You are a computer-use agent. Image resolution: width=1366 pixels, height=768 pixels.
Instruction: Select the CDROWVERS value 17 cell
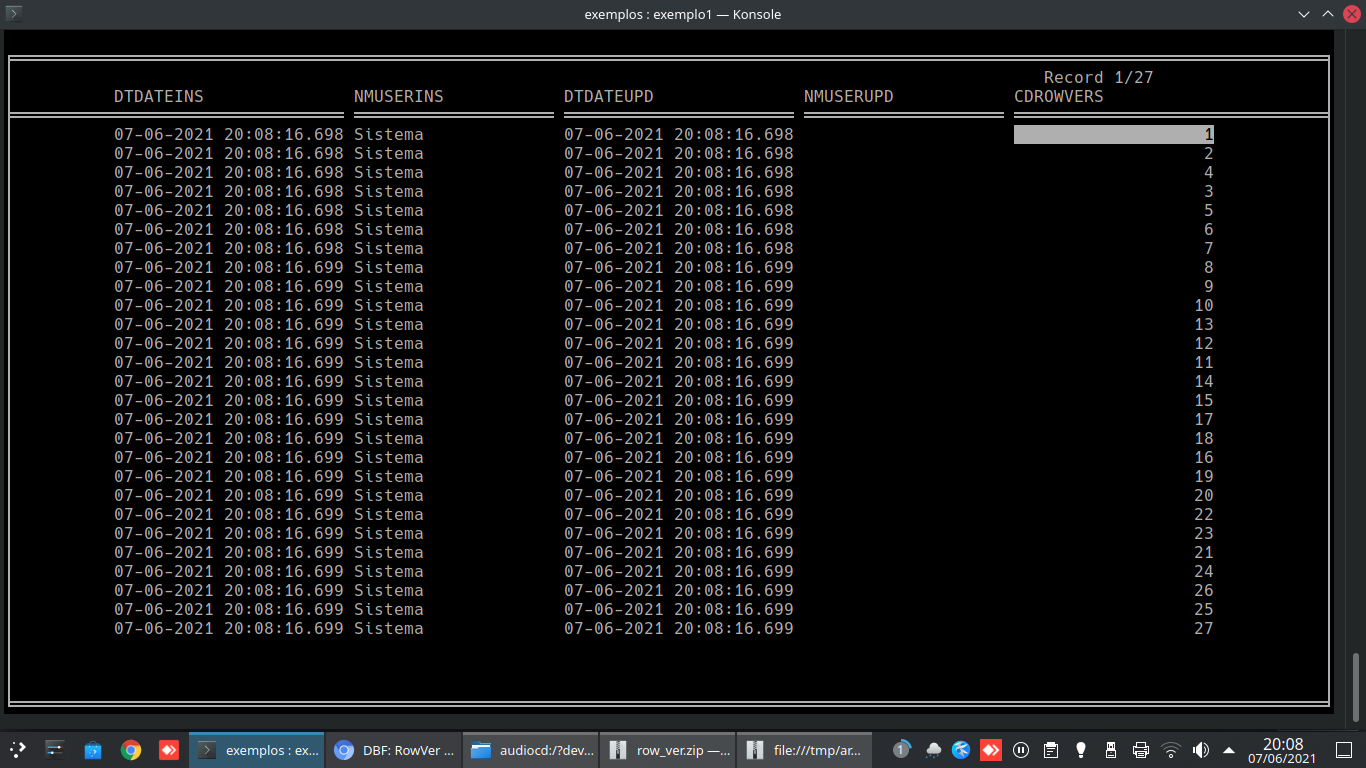(x=1204, y=419)
